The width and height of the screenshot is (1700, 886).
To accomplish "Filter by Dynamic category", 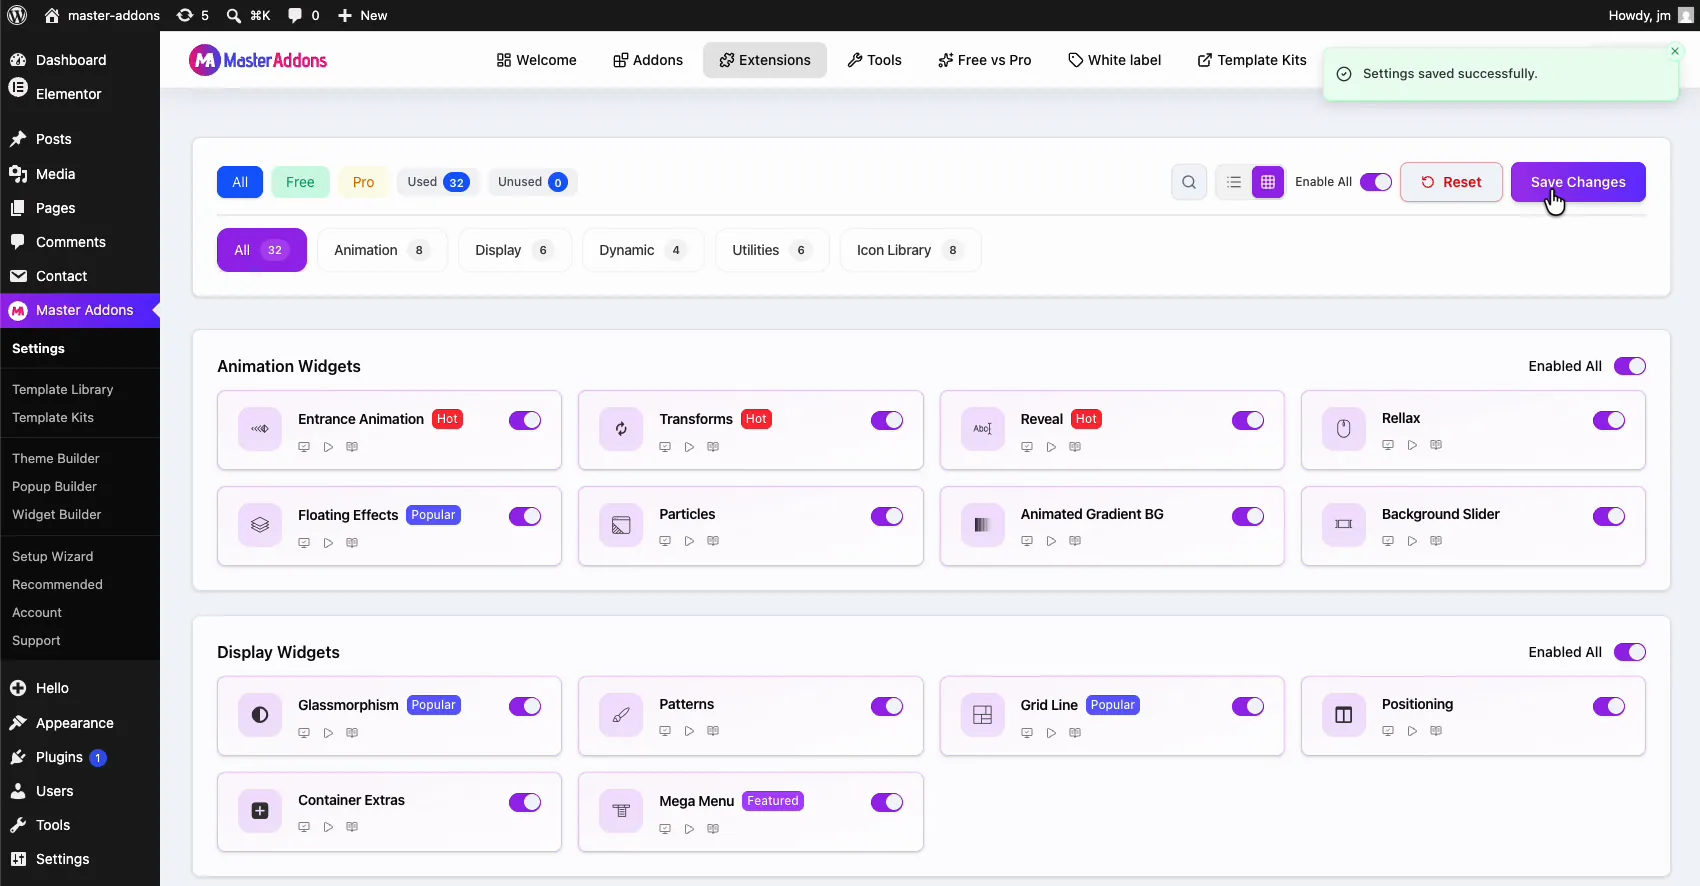I will (x=642, y=250).
